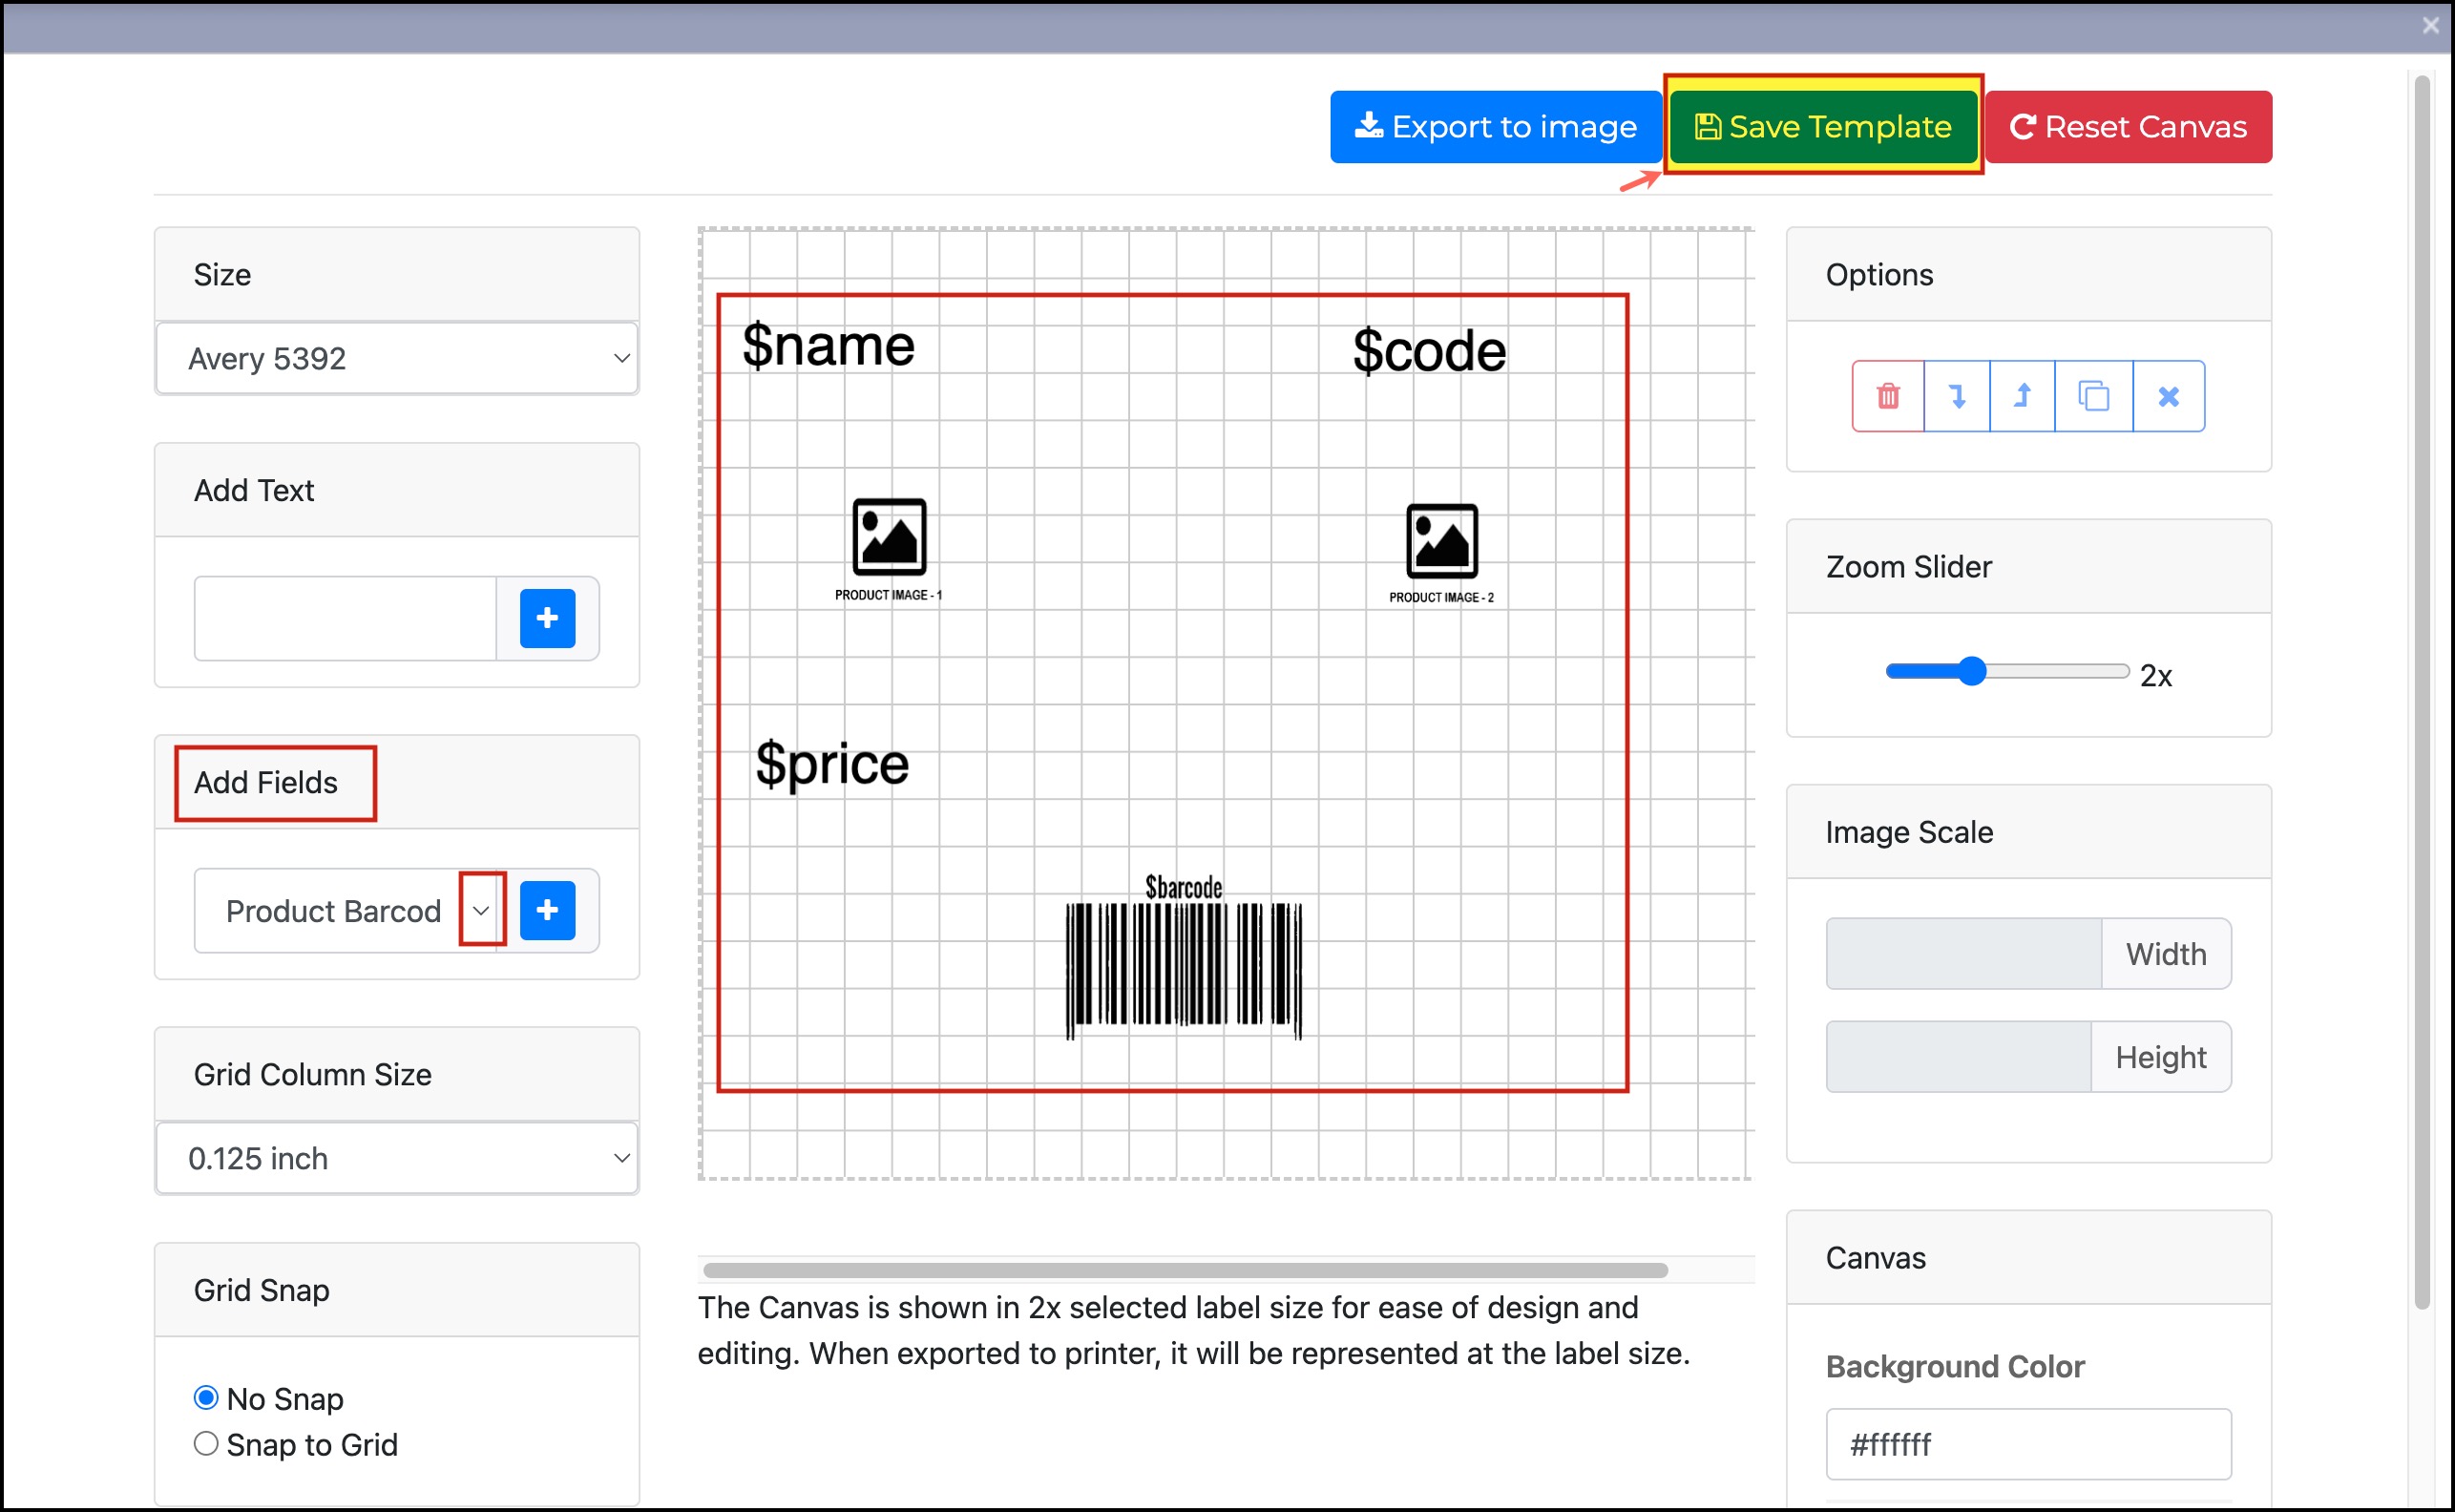Click the bring forward arrow icon
The image size is (2455, 1512).
point(2022,396)
